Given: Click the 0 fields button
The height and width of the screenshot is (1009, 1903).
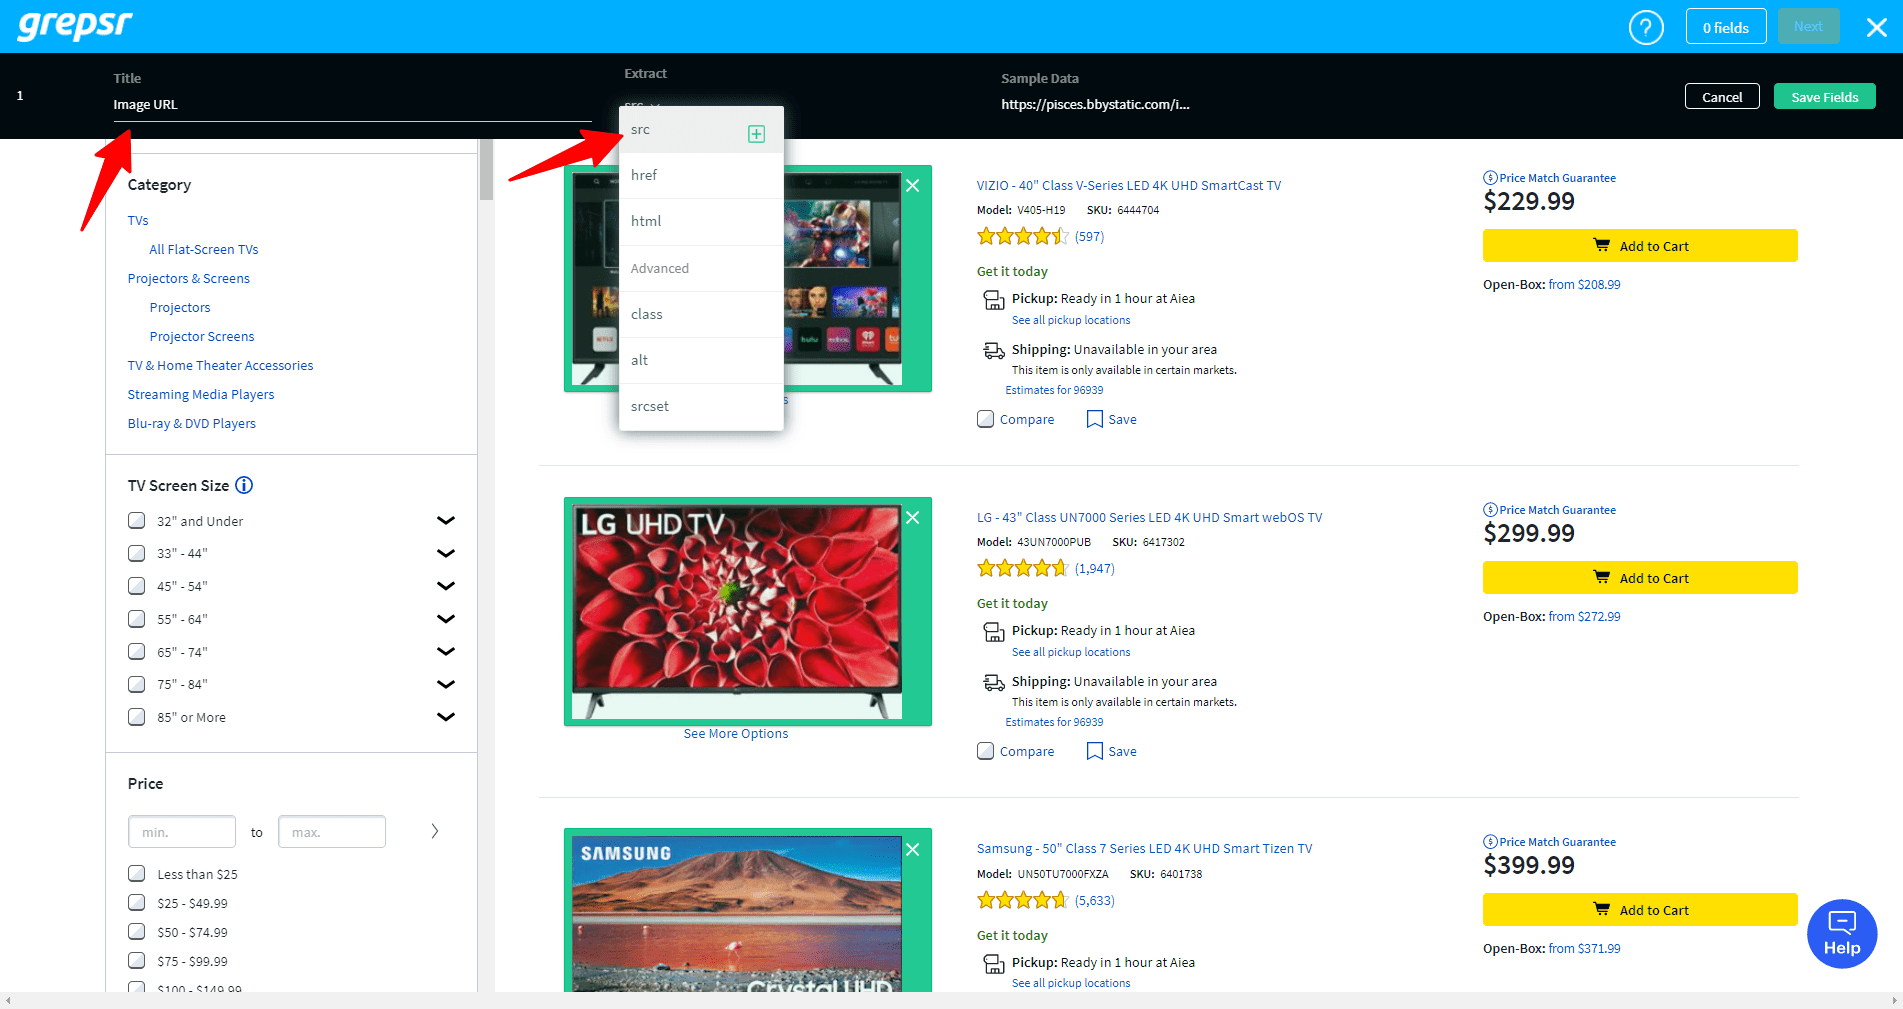Looking at the screenshot, I should pyautogui.click(x=1726, y=27).
